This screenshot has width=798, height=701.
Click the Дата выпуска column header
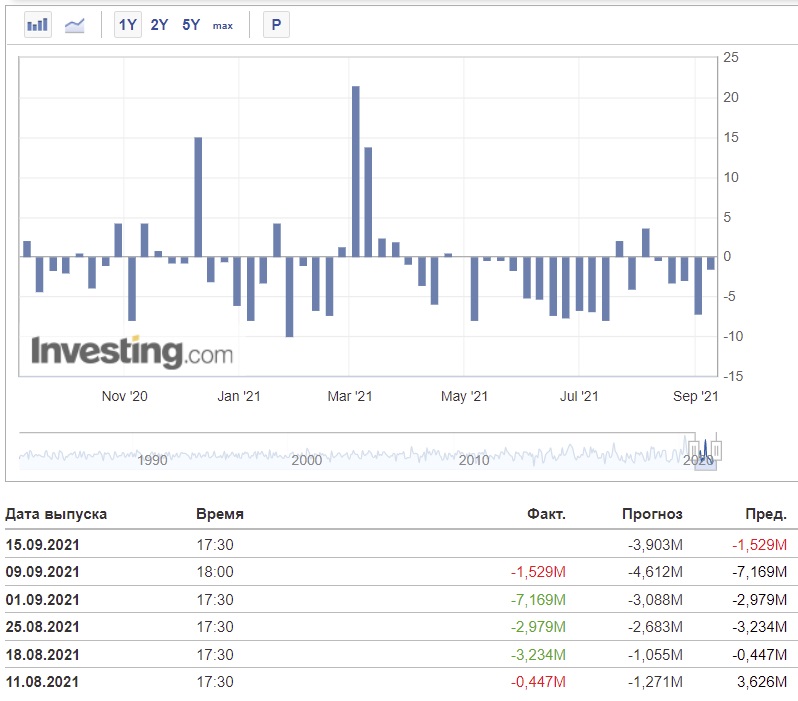tap(56, 514)
